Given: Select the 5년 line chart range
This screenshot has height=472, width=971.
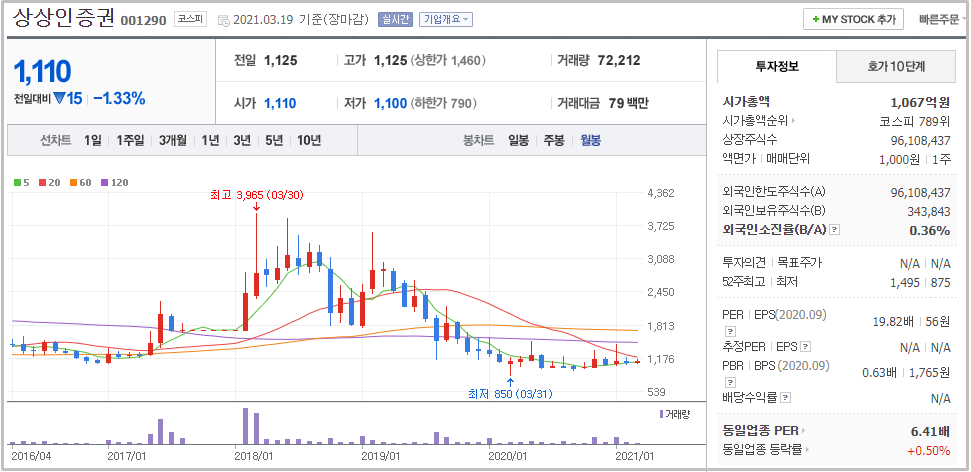Looking at the screenshot, I should pyautogui.click(x=274, y=141).
